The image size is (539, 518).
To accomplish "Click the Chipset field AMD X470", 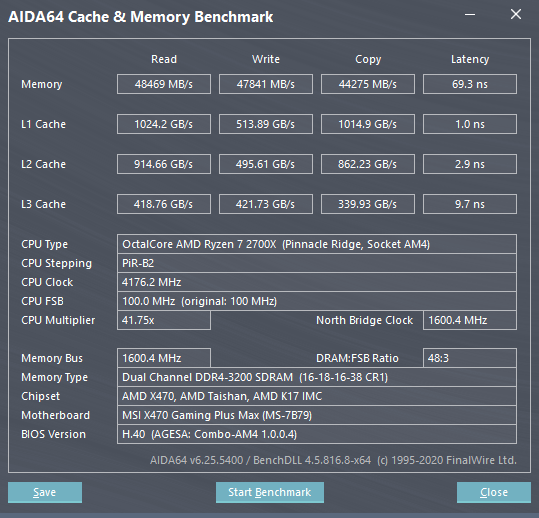I will pos(317,396).
